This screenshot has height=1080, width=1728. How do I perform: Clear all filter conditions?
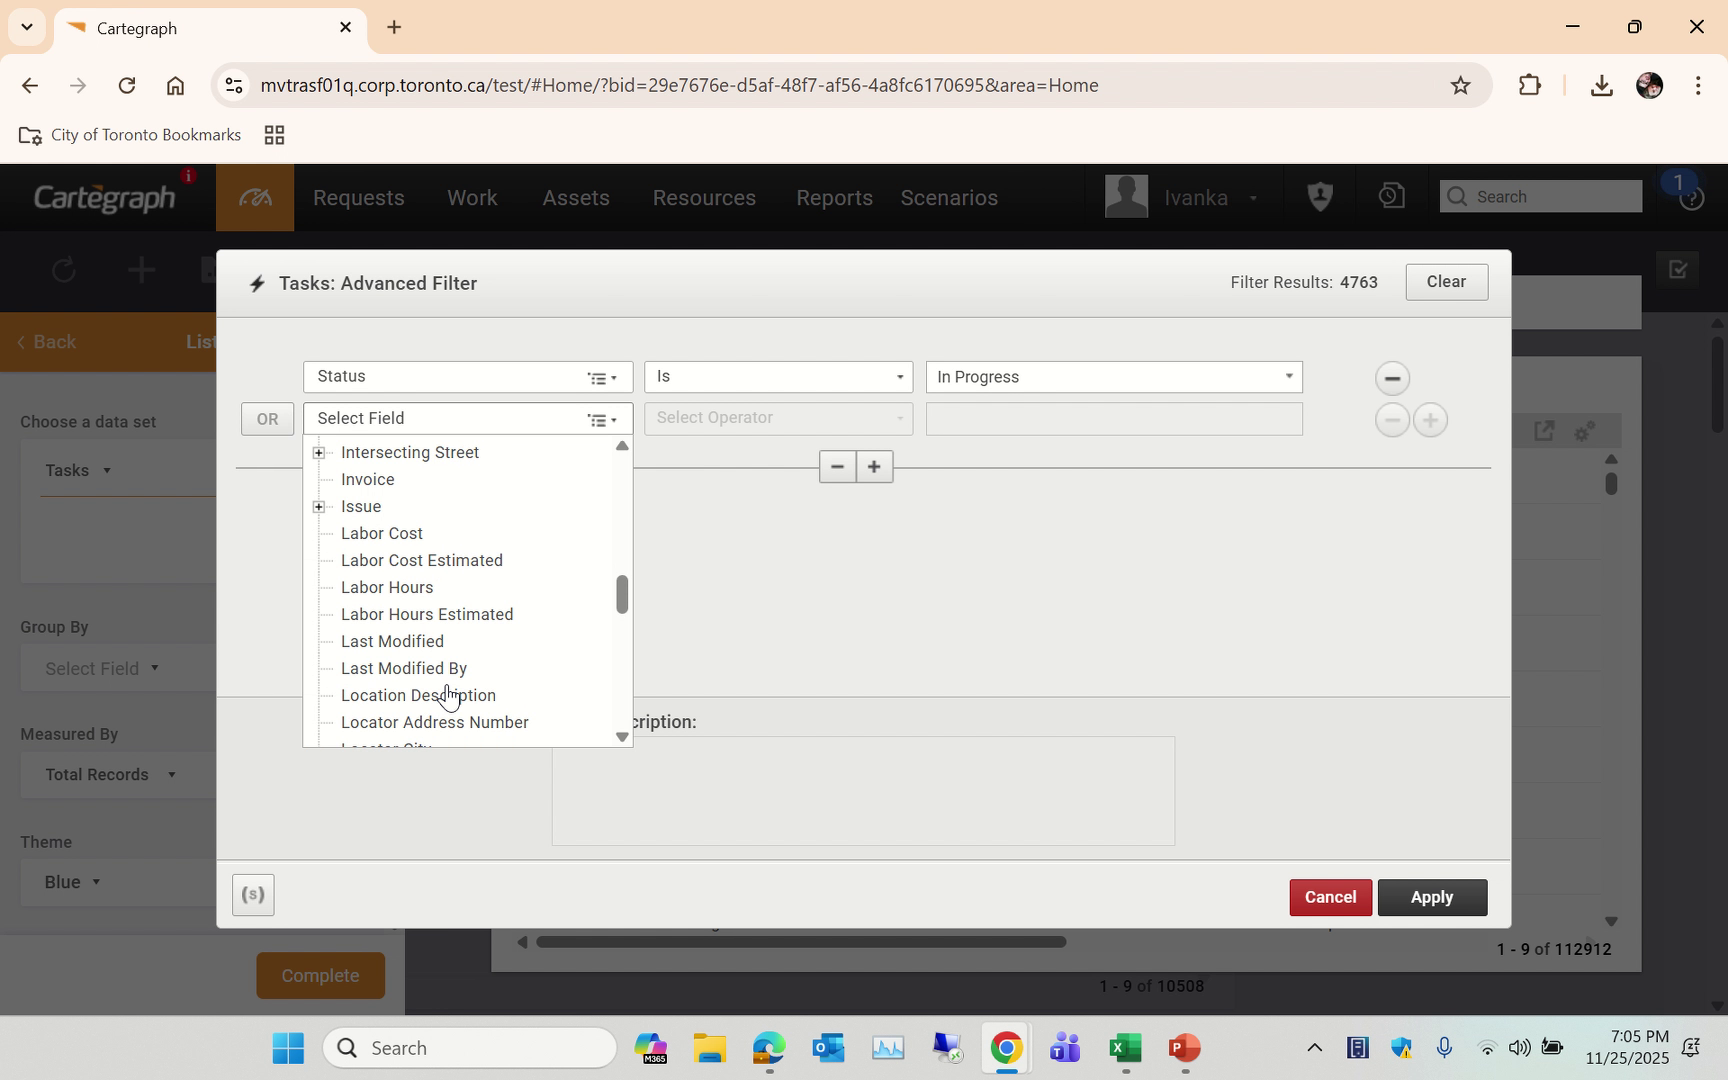(1446, 281)
